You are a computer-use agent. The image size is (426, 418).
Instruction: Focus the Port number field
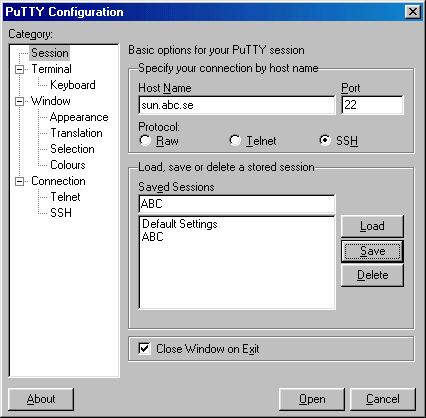pos(372,105)
